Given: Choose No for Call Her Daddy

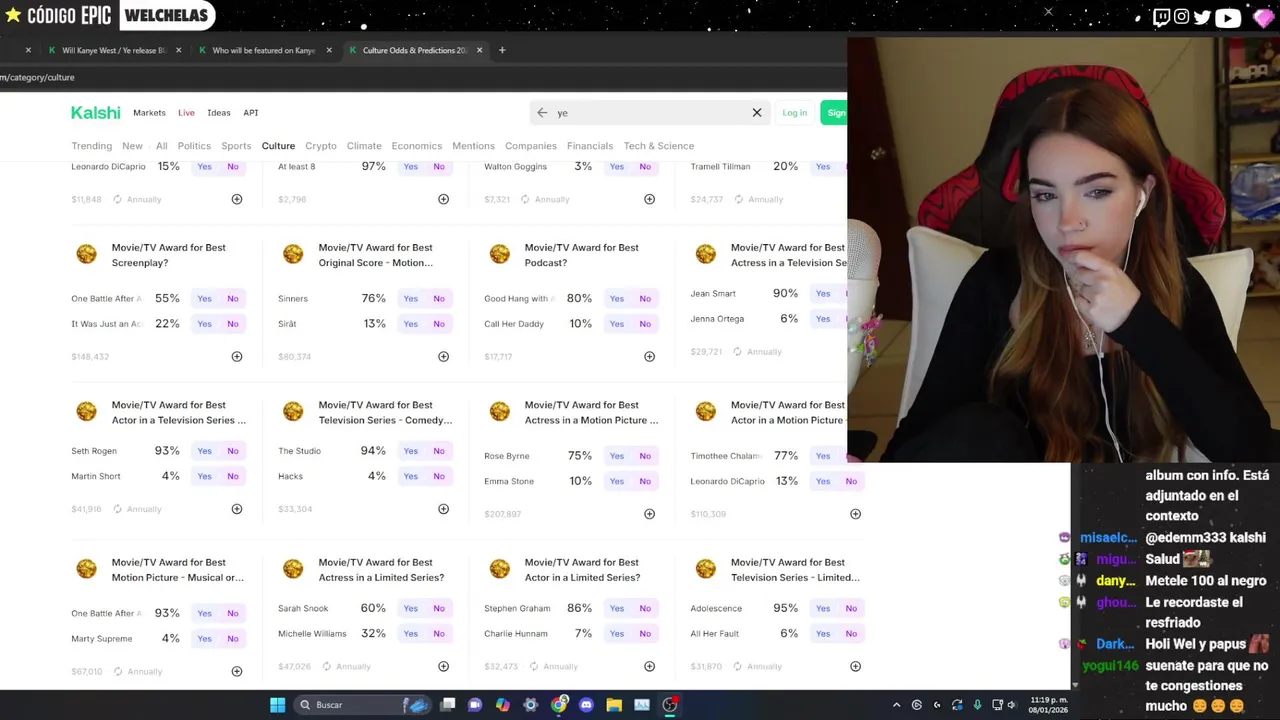Looking at the screenshot, I should (x=645, y=324).
